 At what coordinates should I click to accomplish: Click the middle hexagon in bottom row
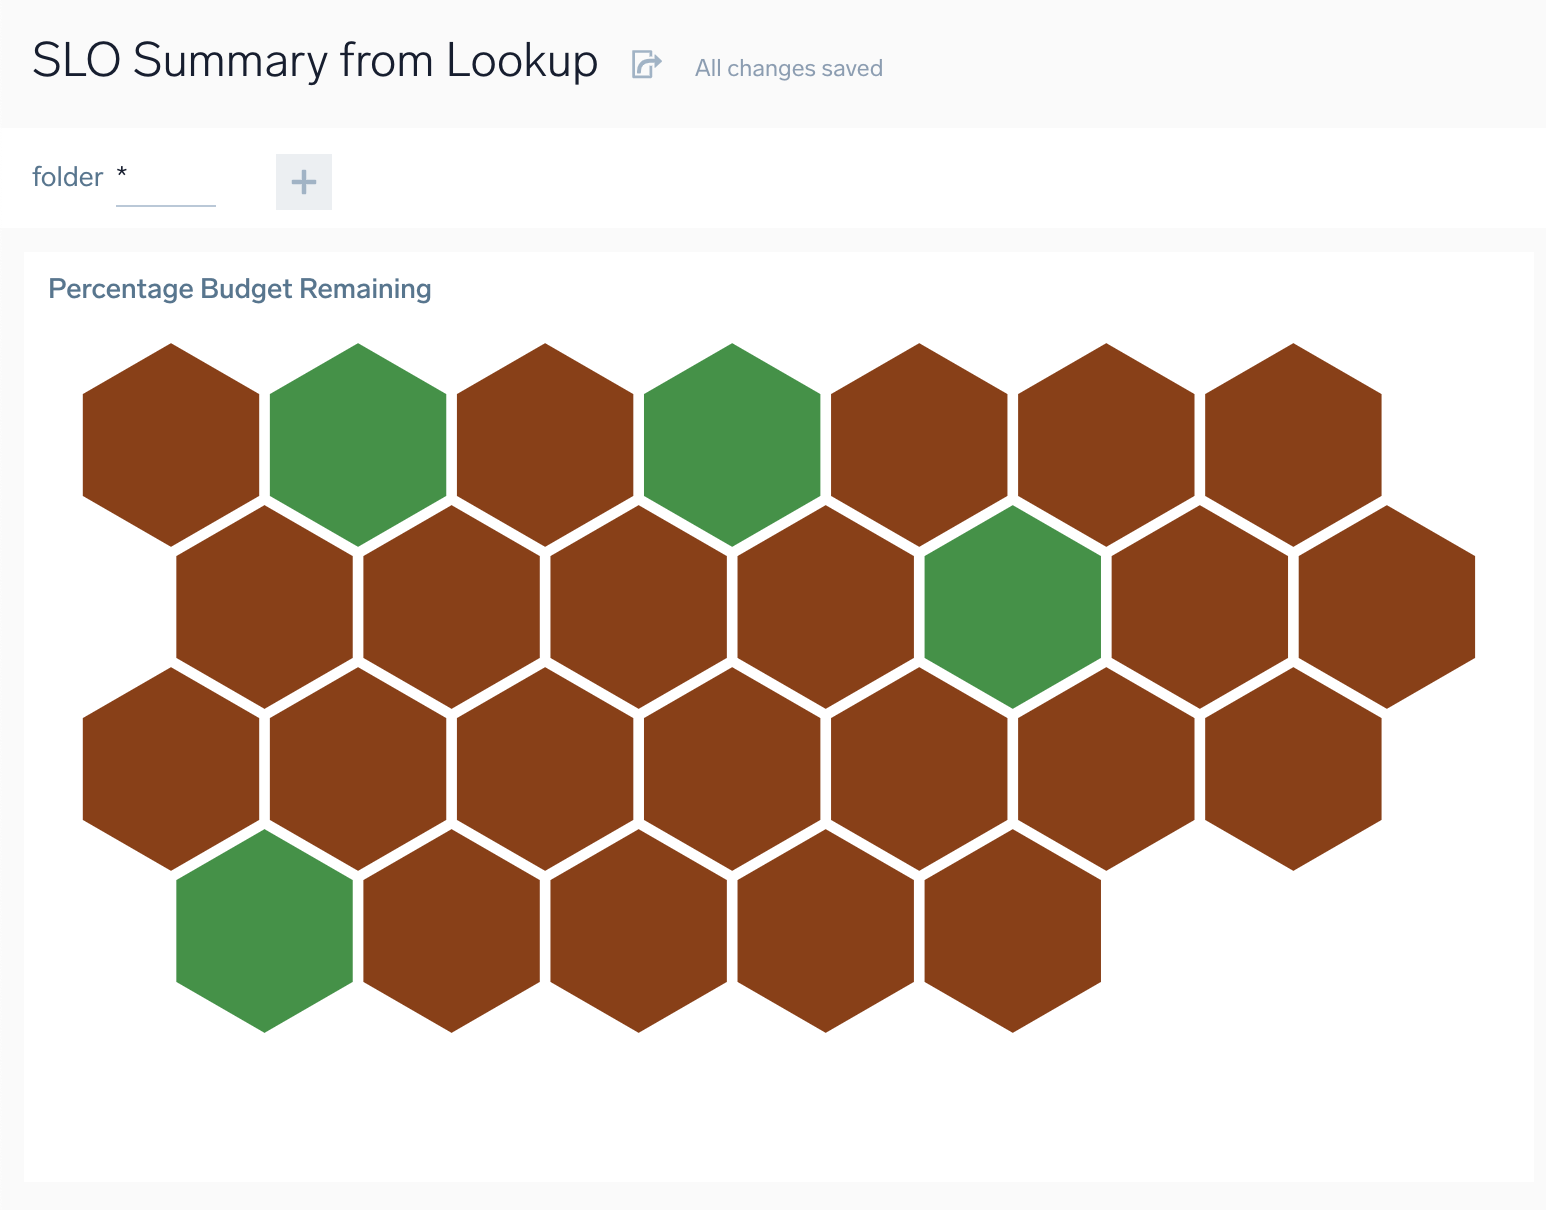(x=639, y=931)
